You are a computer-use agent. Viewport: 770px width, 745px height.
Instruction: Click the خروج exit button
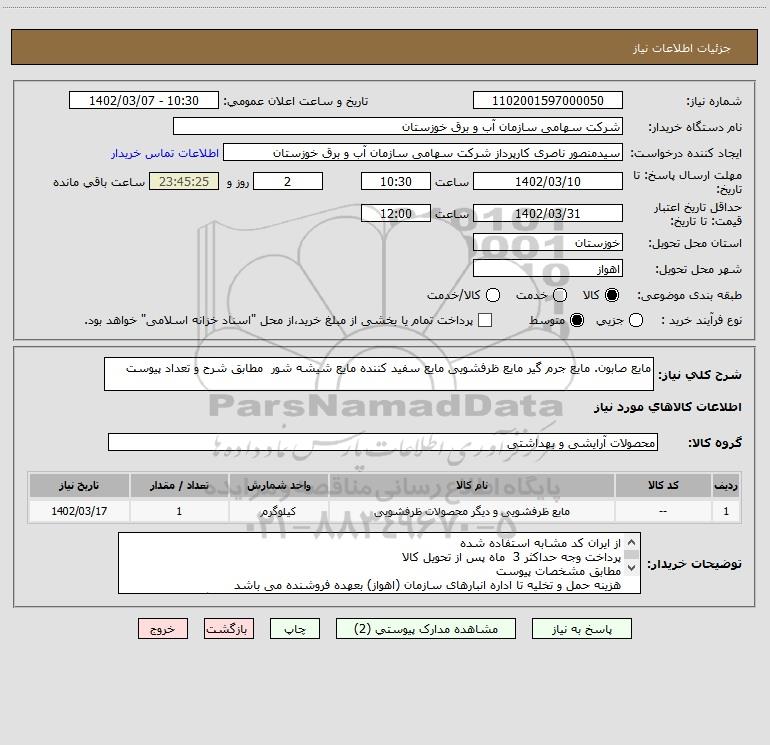(163, 629)
